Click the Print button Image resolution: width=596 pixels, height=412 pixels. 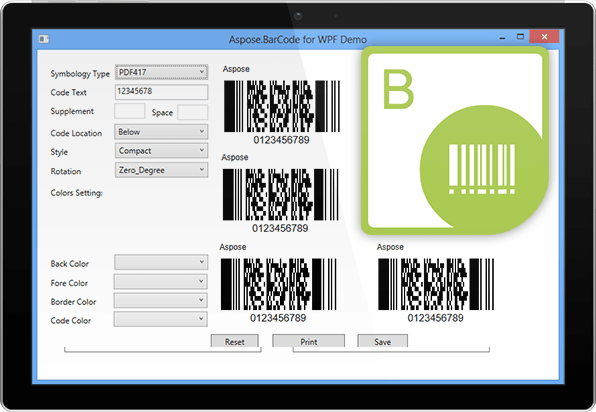pyautogui.click(x=309, y=341)
